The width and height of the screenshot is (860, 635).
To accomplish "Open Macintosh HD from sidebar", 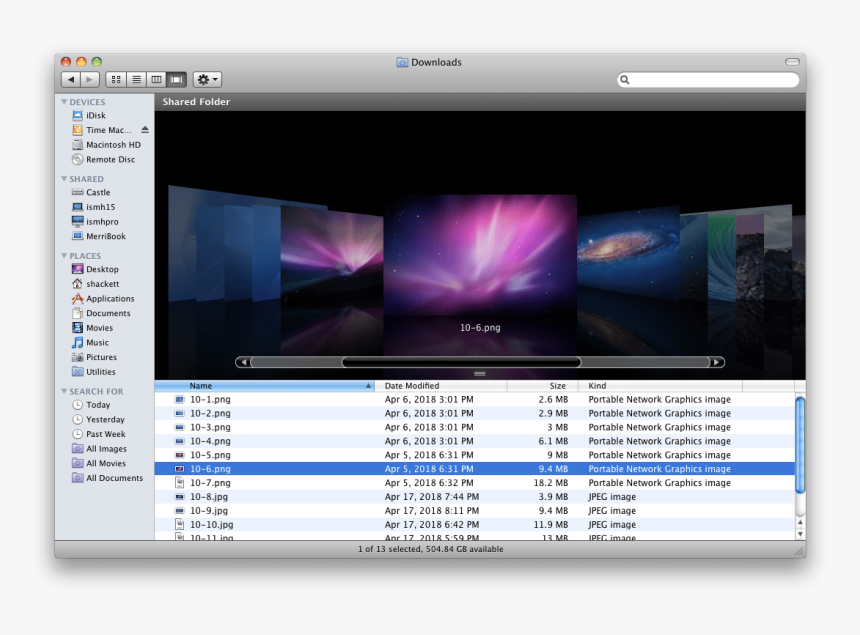I will (x=106, y=145).
